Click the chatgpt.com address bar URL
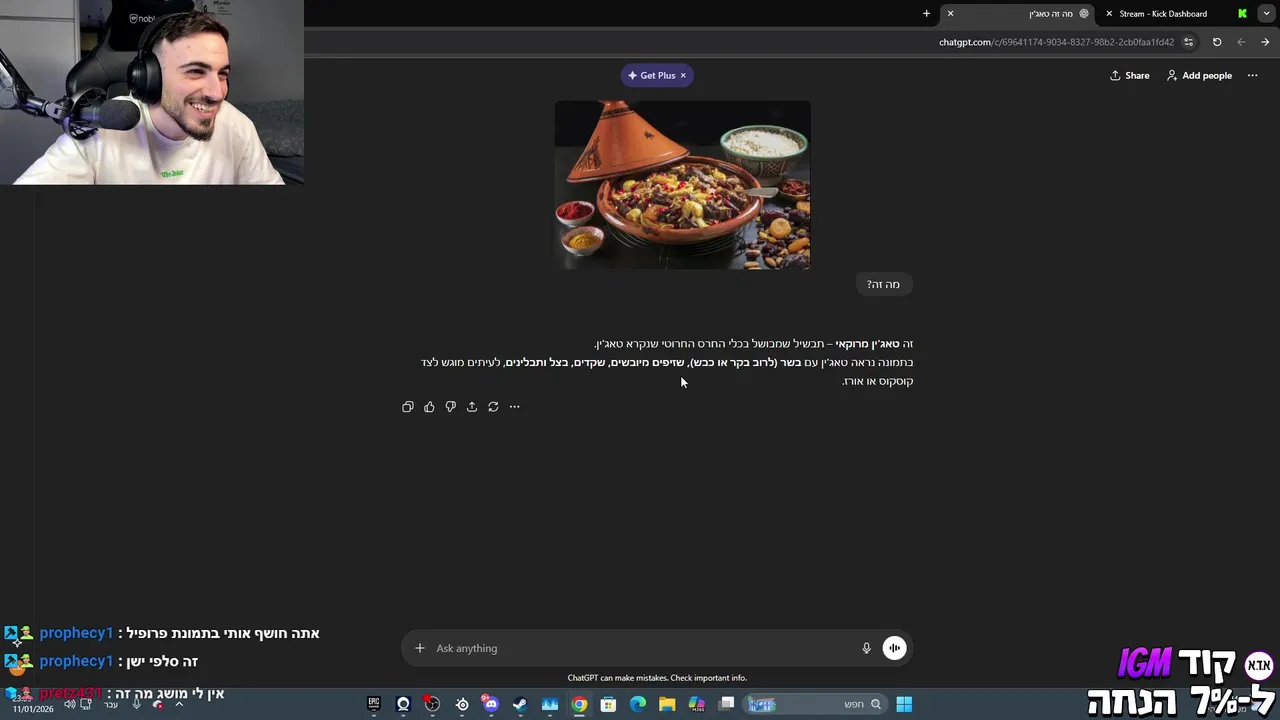Viewport: 1280px width, 720px height. 1056,42
